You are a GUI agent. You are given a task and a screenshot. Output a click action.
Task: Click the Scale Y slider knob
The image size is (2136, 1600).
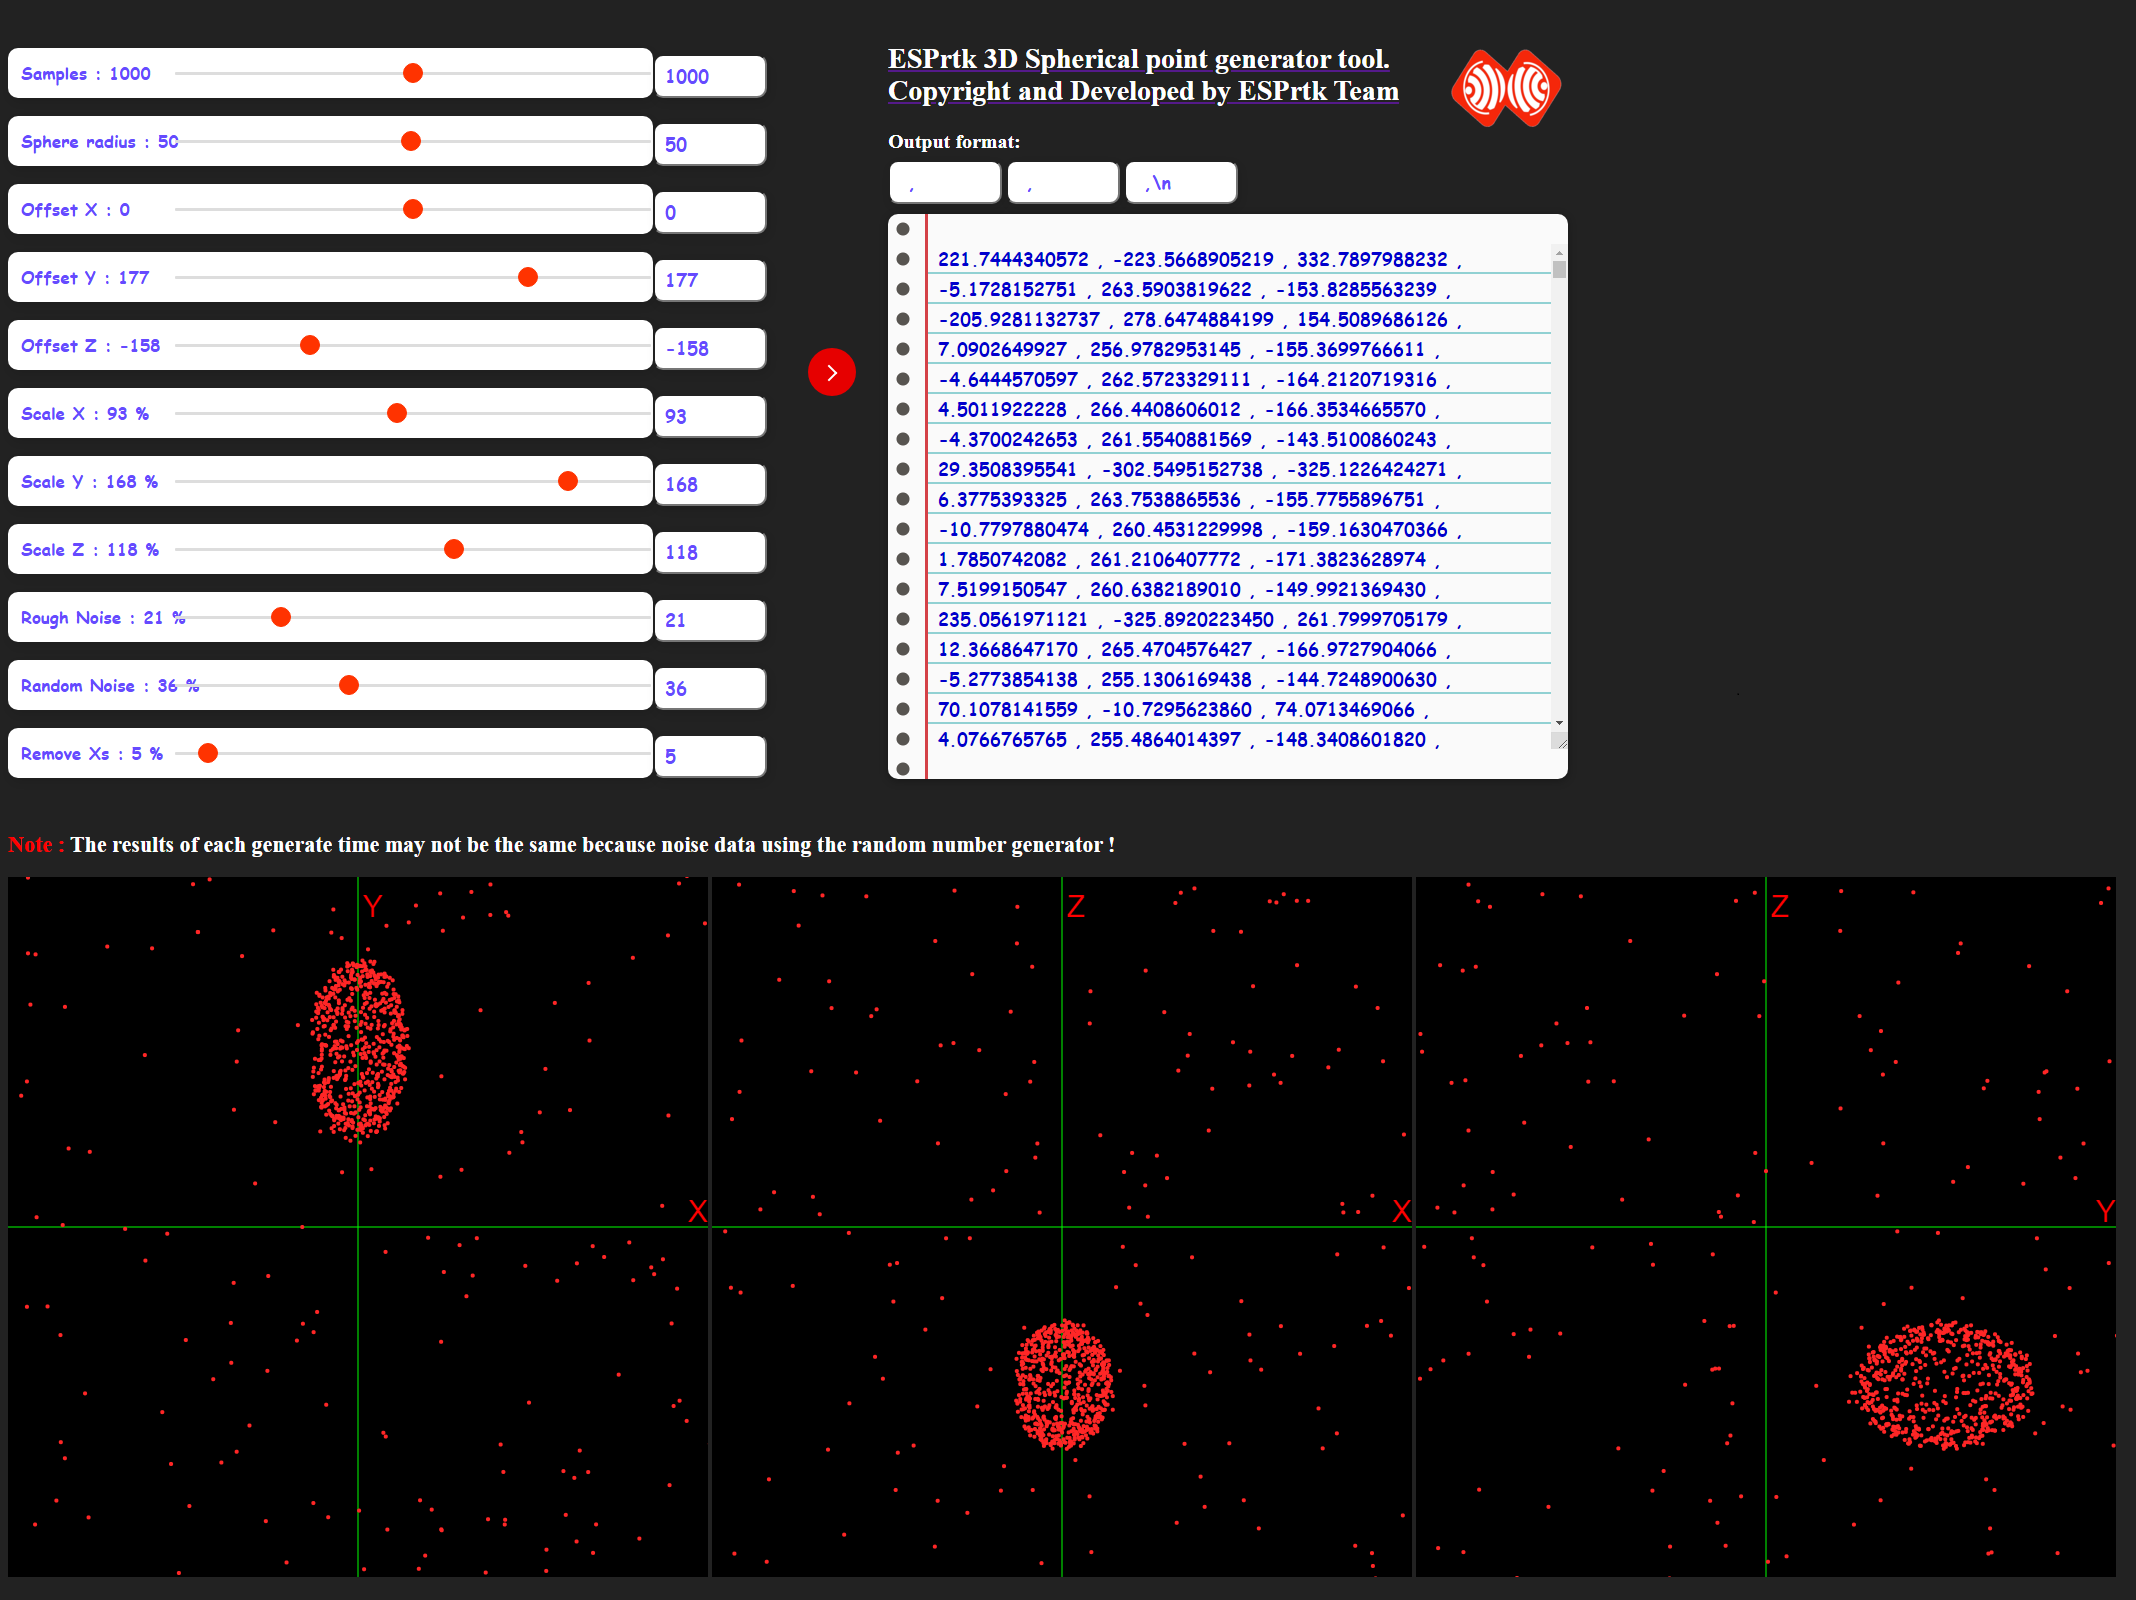[x=568, y=481]
